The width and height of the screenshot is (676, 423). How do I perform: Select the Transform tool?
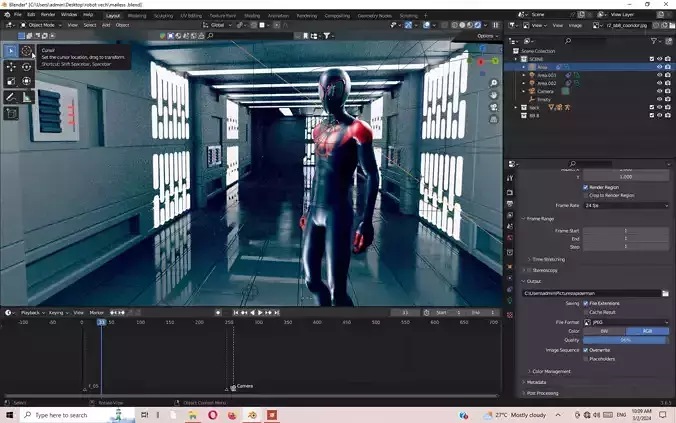tap(26, 81)
